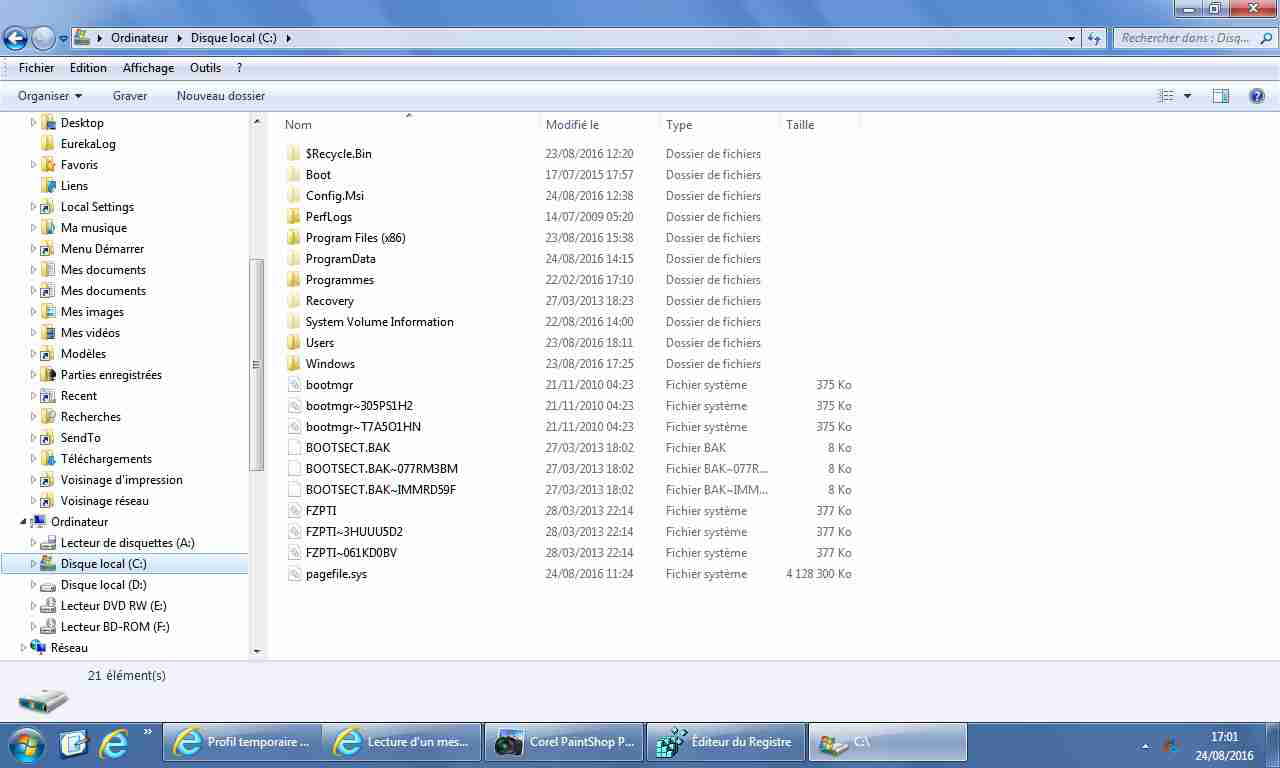Click the Graver toolbar button
Image resolution: width=1280 pixels, height=768 pixels.
click(x=130, y=96)
